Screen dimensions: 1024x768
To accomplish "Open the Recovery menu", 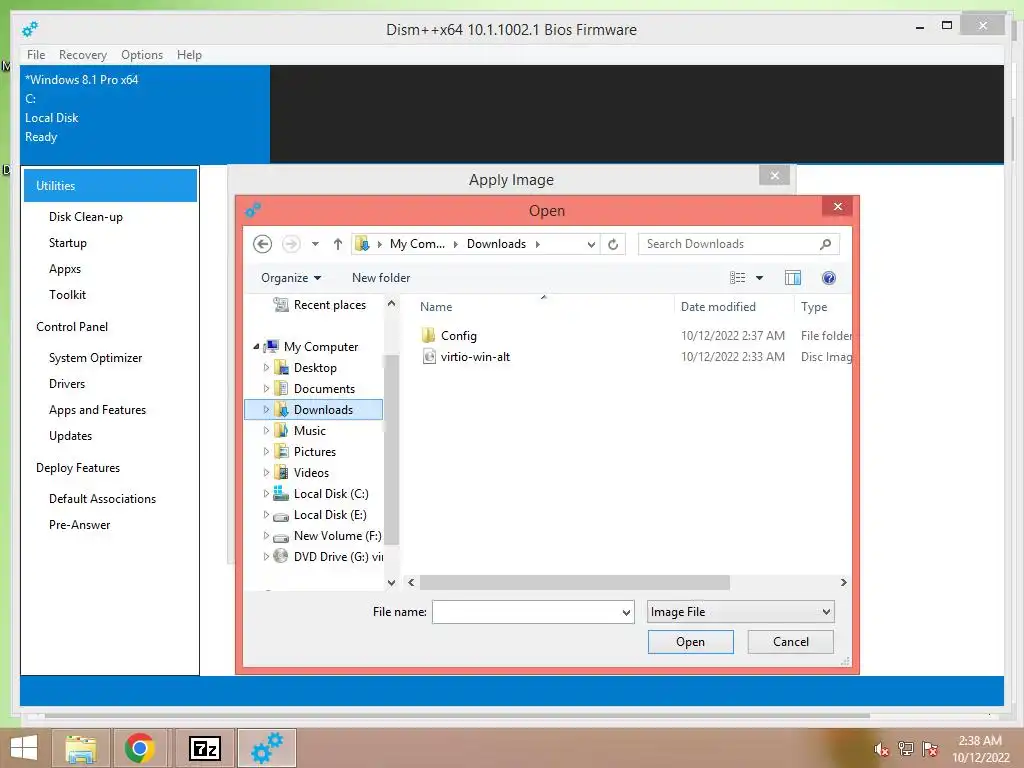I will click(83, 55).
